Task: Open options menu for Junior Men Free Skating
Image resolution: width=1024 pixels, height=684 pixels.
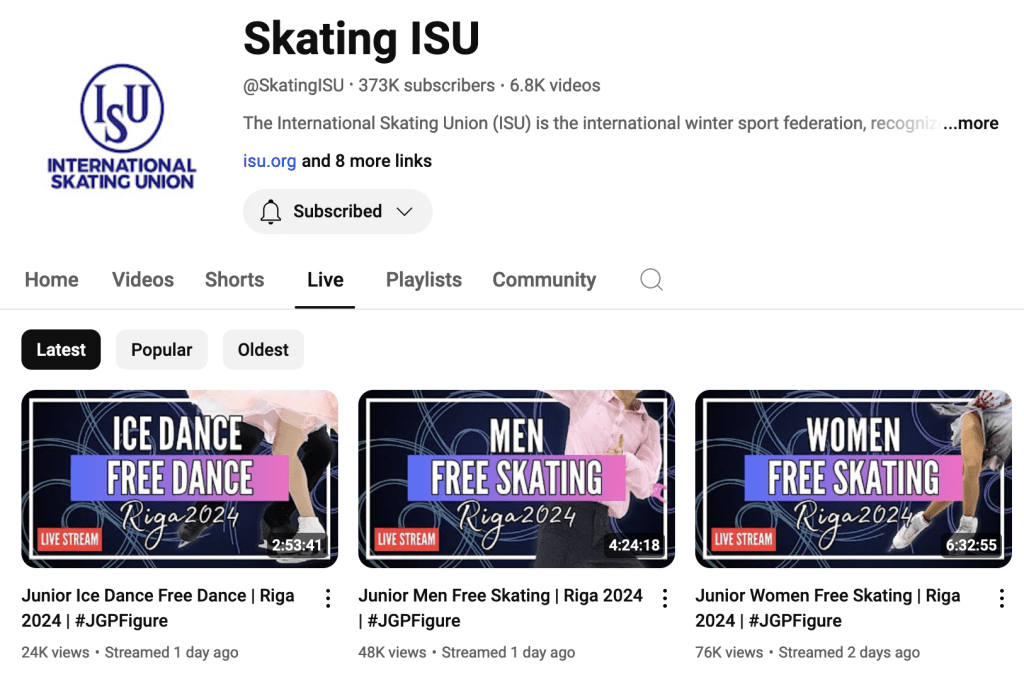Action: coord(665,598)
